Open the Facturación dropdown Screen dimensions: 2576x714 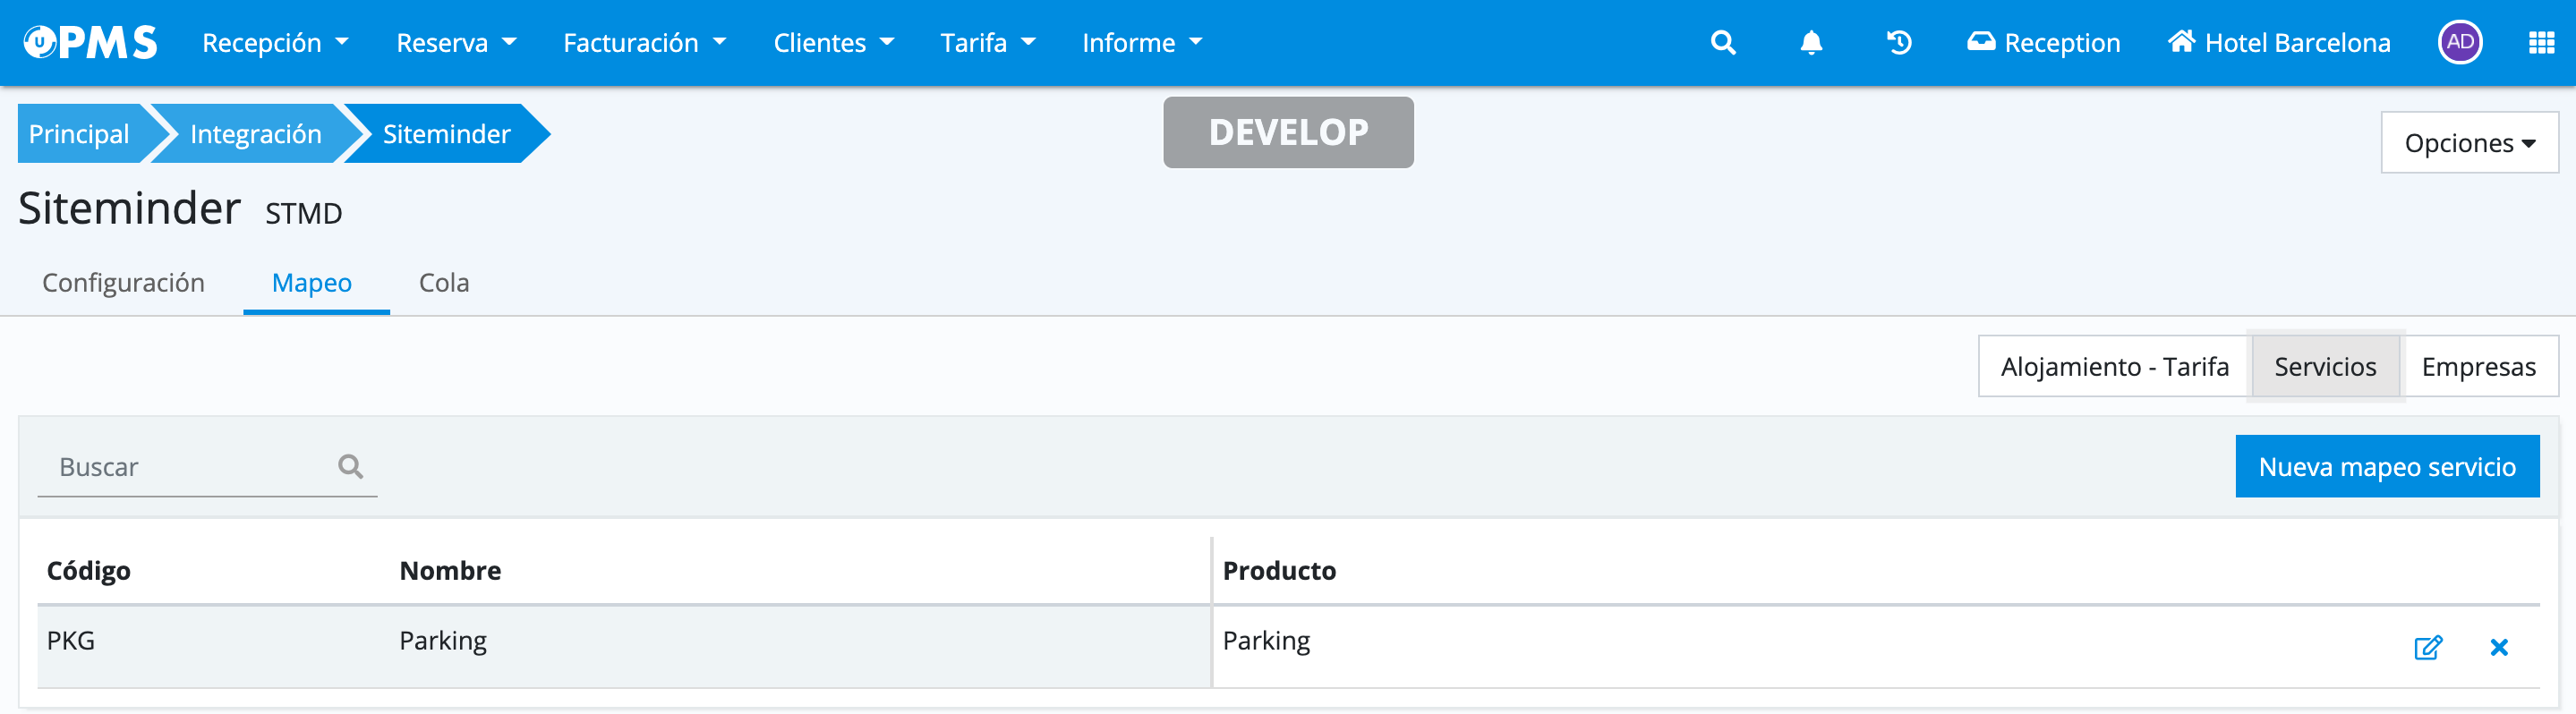[644, 43]
